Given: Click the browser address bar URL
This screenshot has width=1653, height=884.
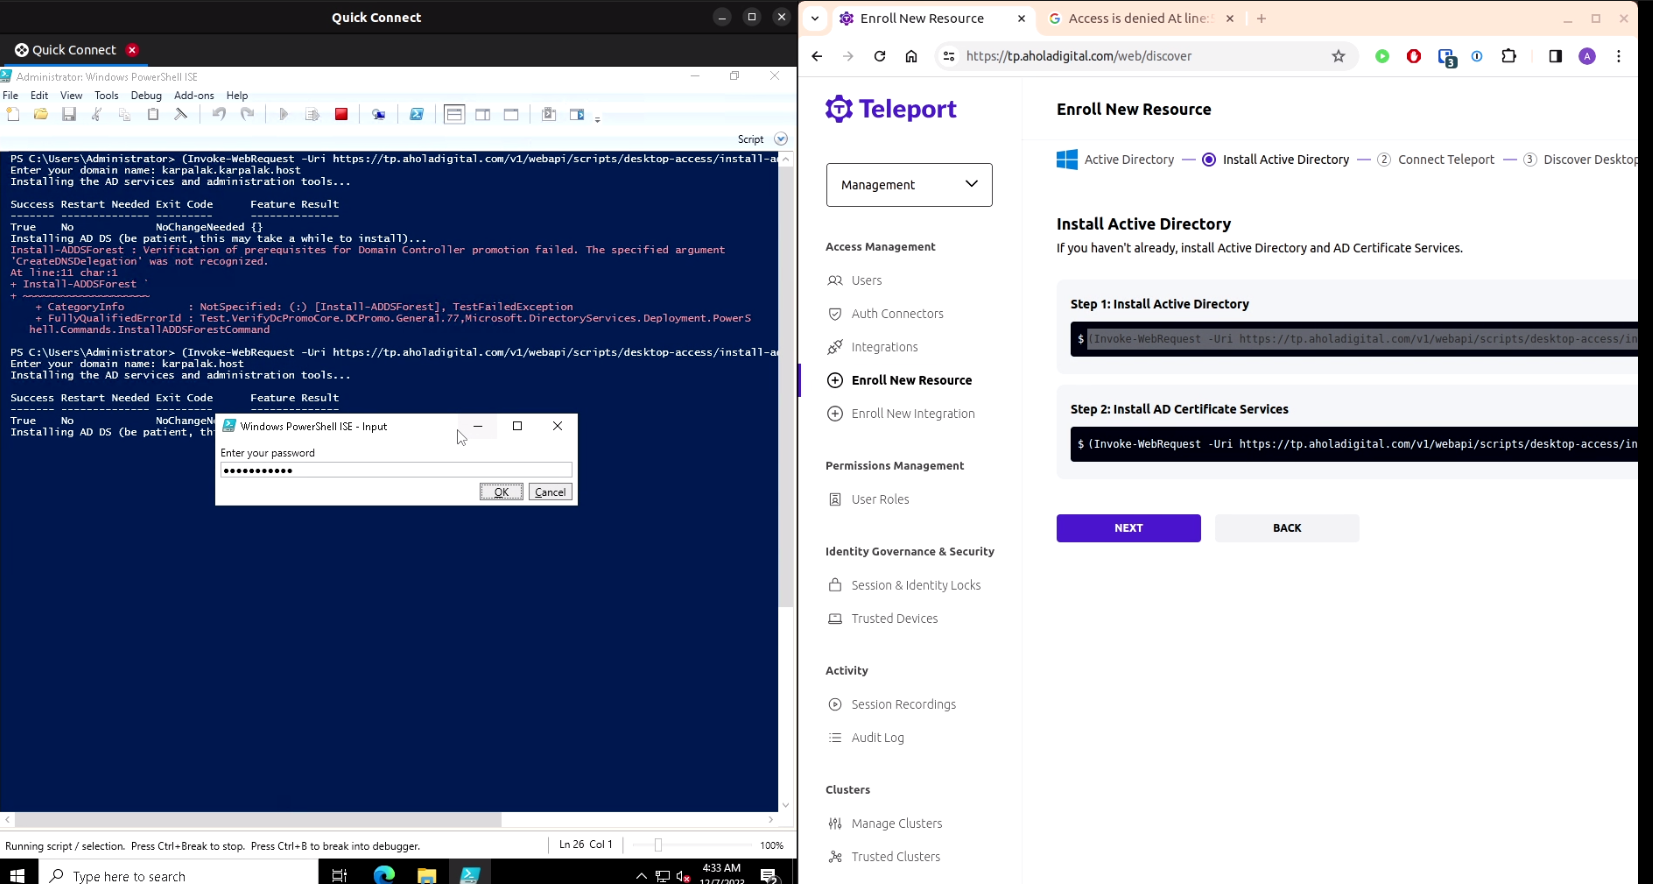Looking at the screenshot, I should coord(1079,56).
